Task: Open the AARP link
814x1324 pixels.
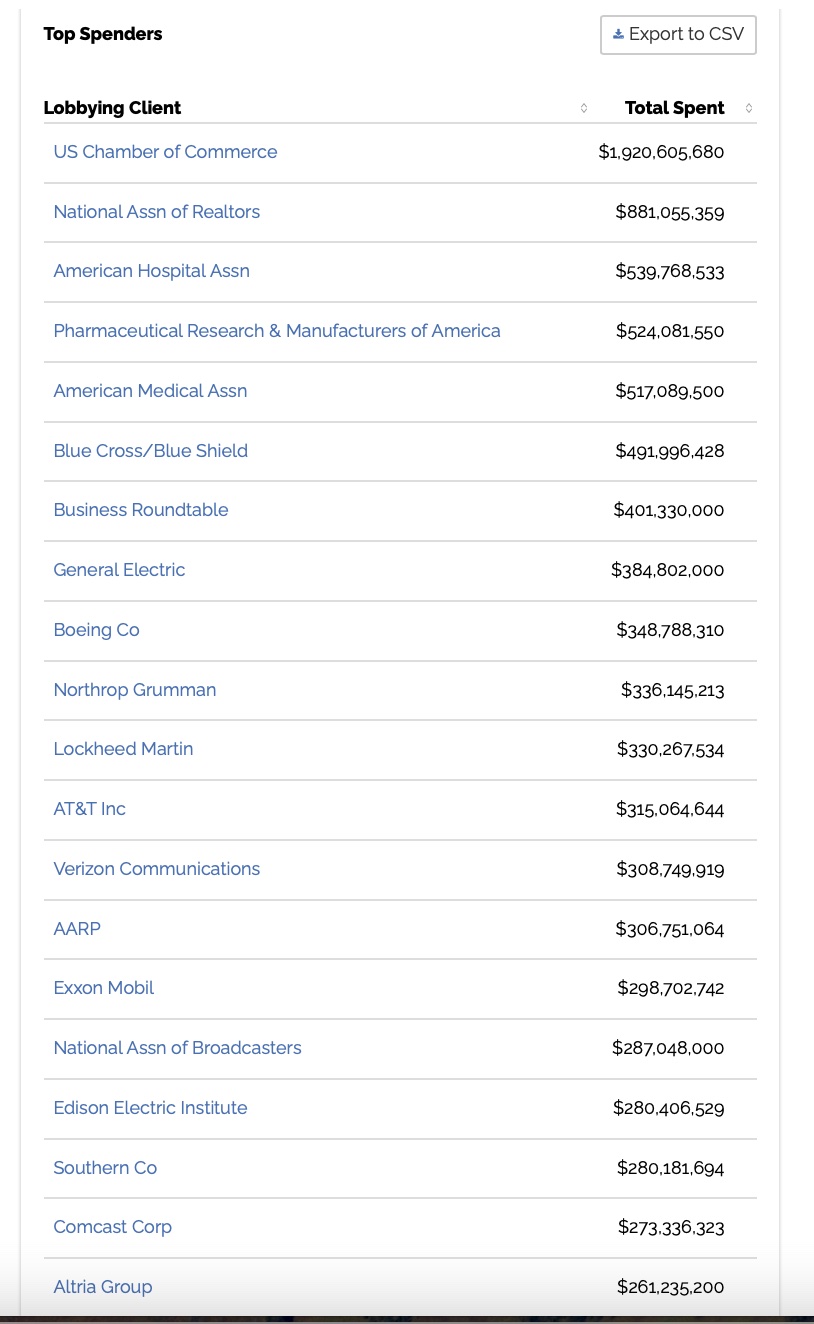Action: [x=77, y=929]
